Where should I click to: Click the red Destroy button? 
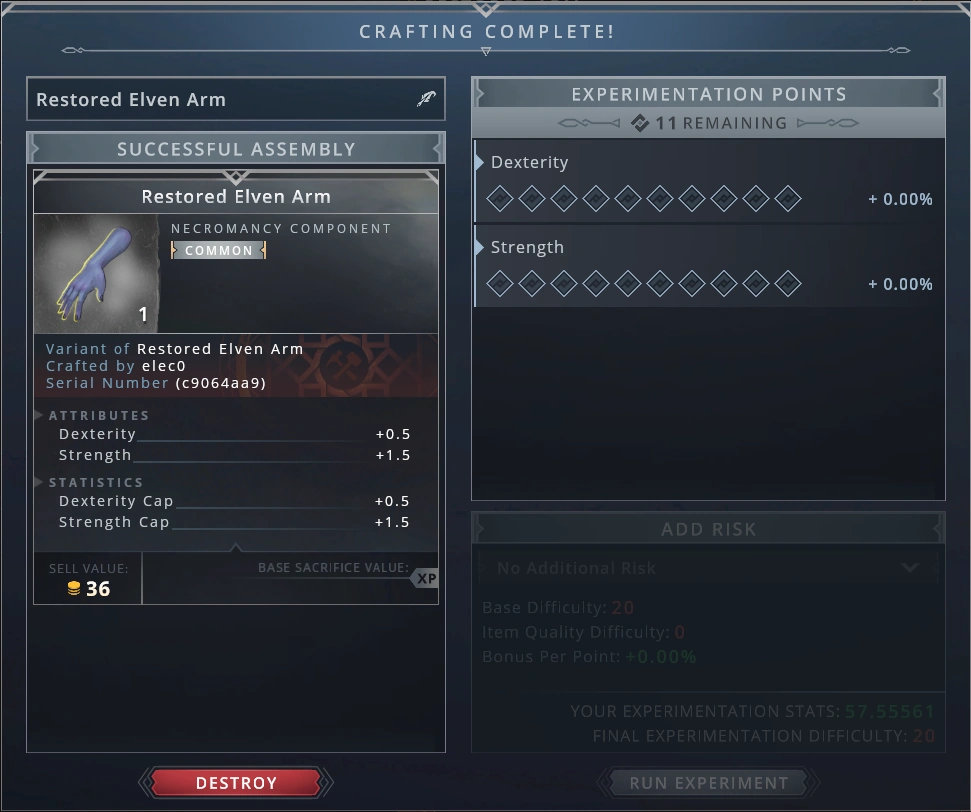[x=236, y=783]
